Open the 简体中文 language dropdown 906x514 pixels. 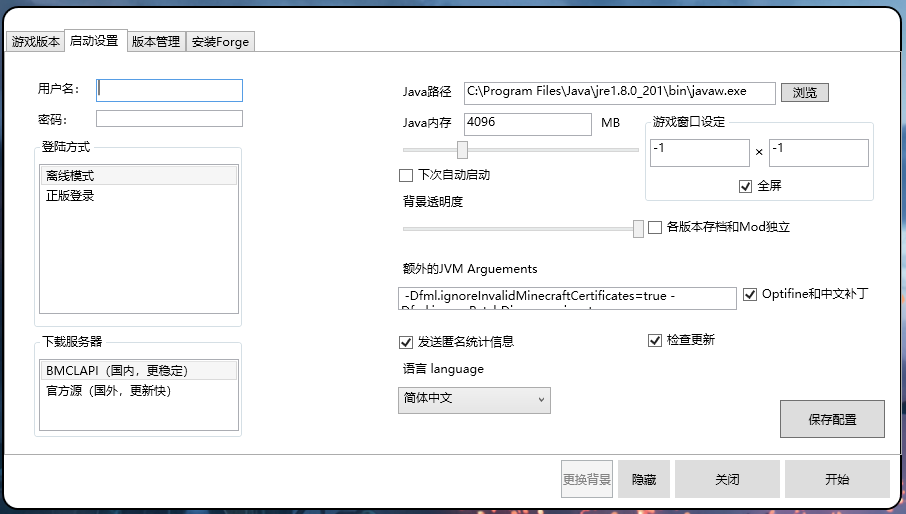tap(474, 399)
